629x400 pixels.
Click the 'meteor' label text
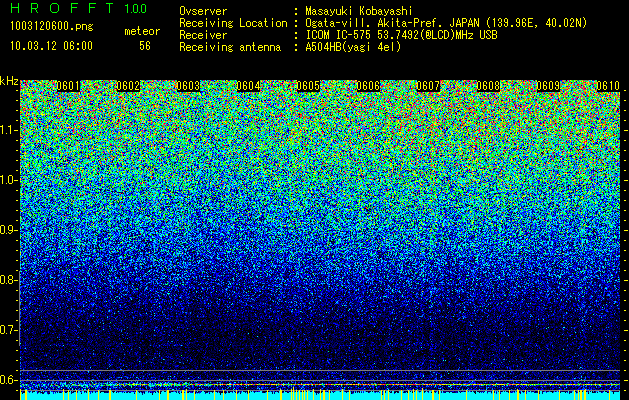tap(142, 31)
